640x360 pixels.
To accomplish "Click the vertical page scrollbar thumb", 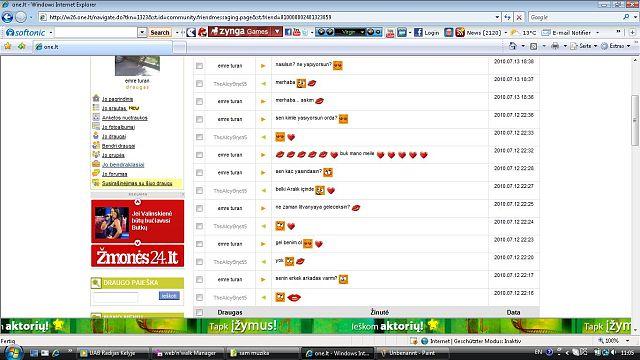I will [635, 120].
